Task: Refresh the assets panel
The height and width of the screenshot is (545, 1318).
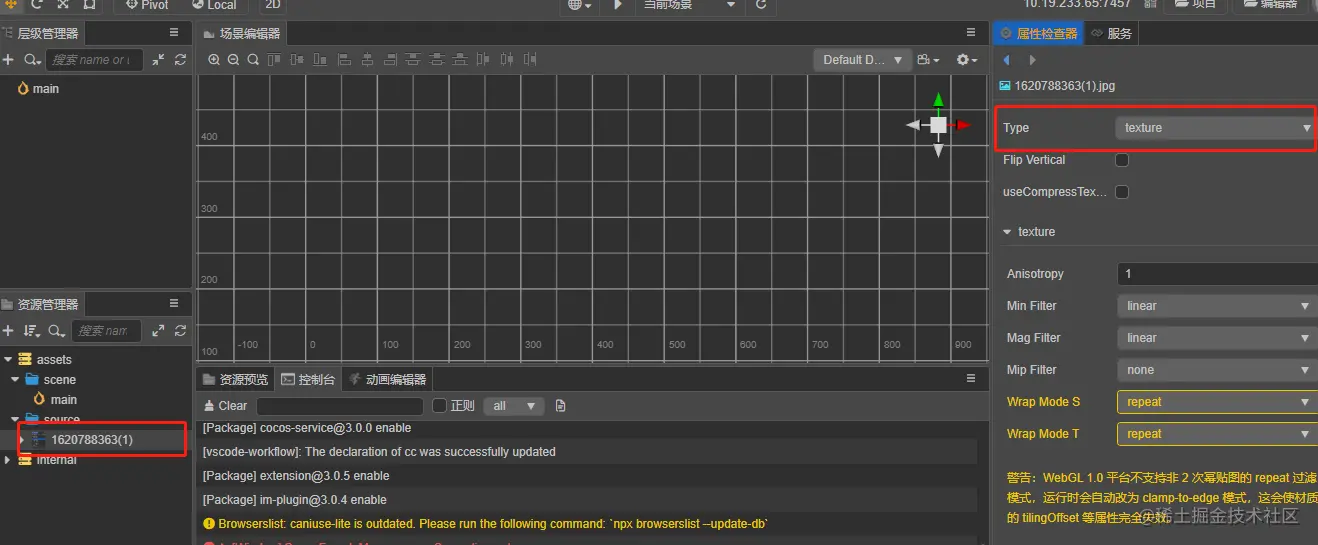Action: coord(180,331)
